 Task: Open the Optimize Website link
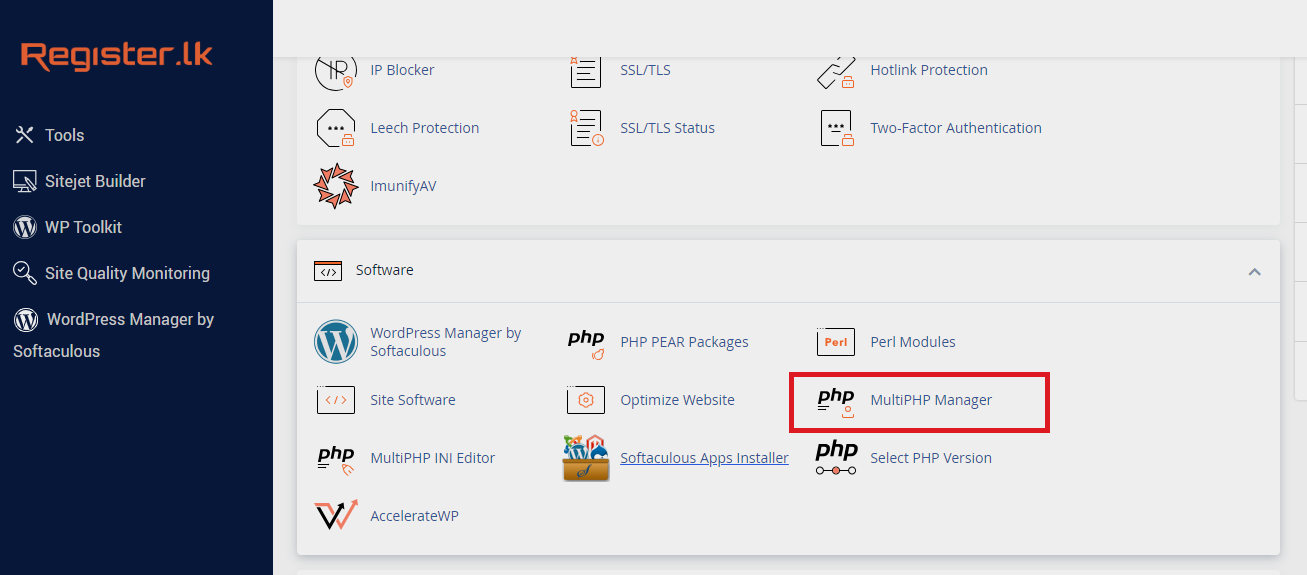[x=677, y=400]
